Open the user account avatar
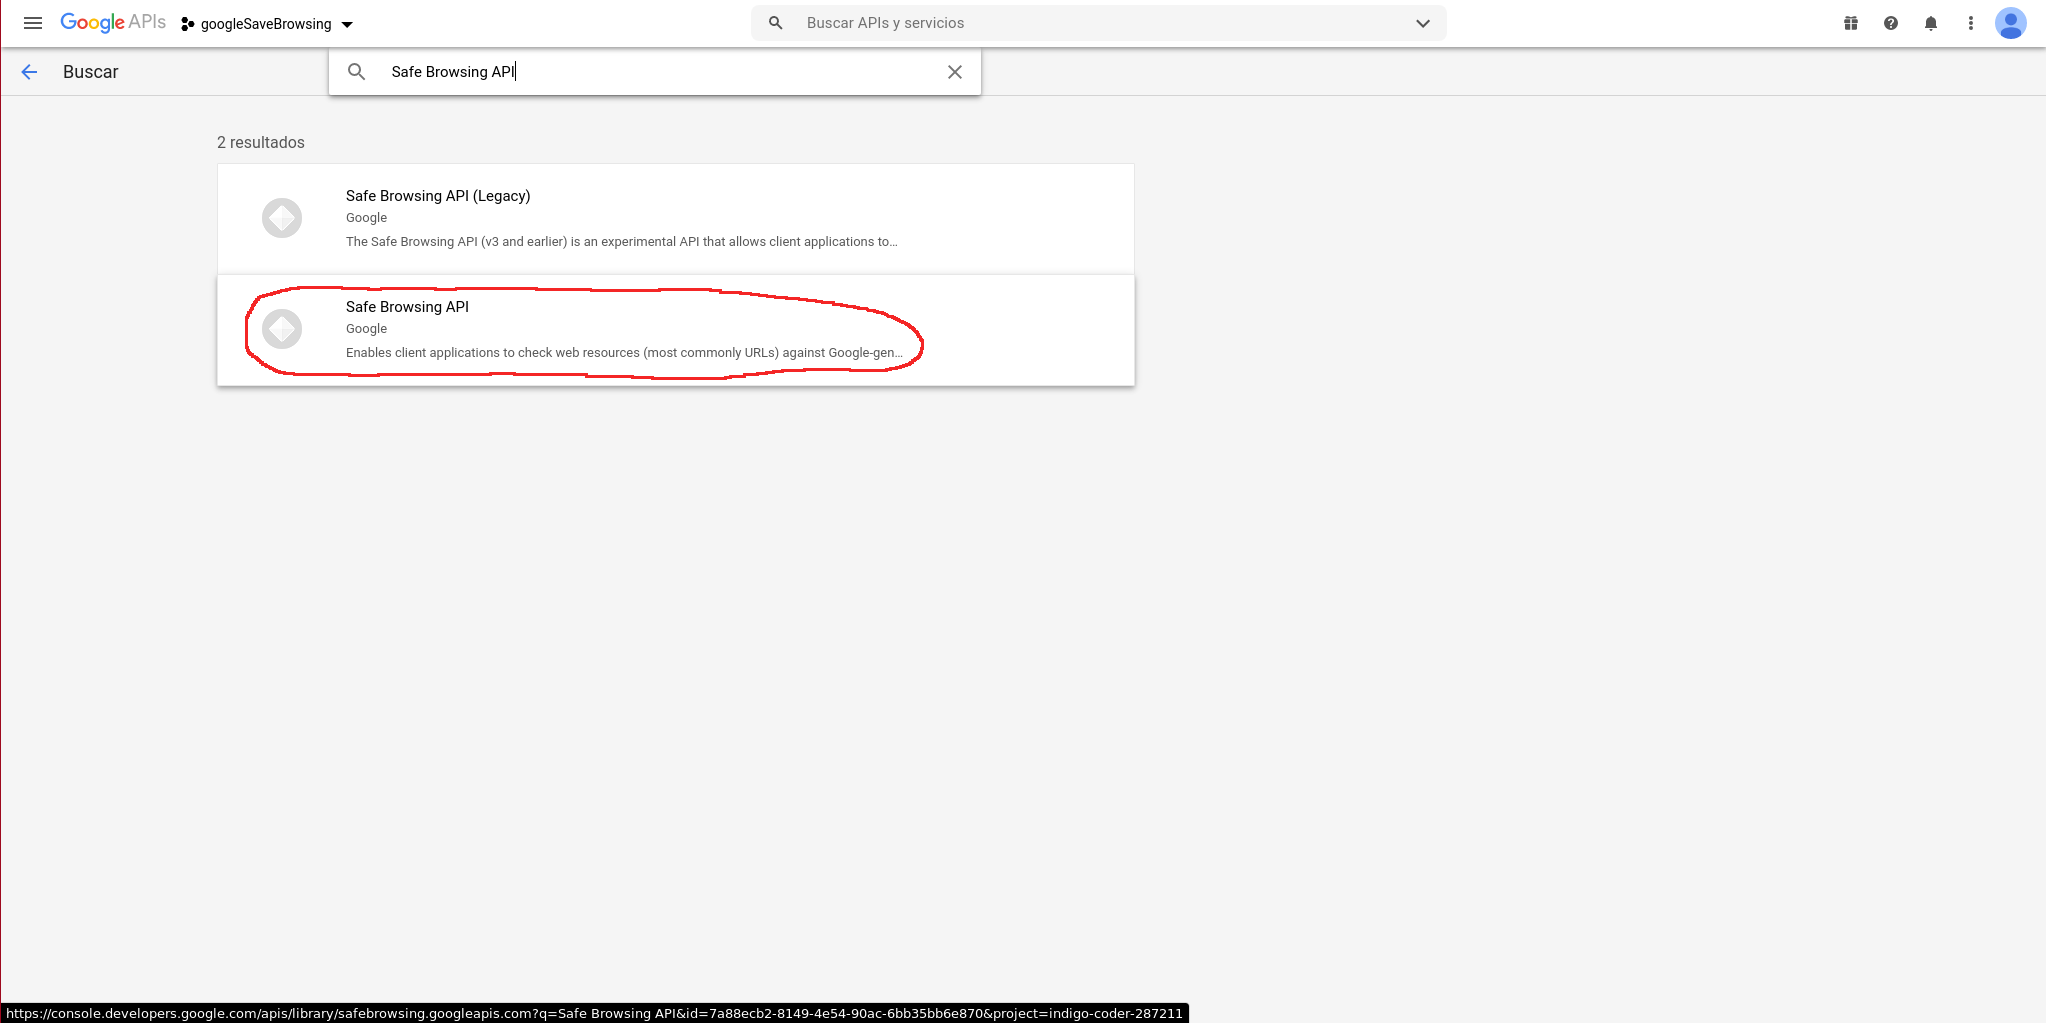 pyautogui.click(x=2010, y=23)
